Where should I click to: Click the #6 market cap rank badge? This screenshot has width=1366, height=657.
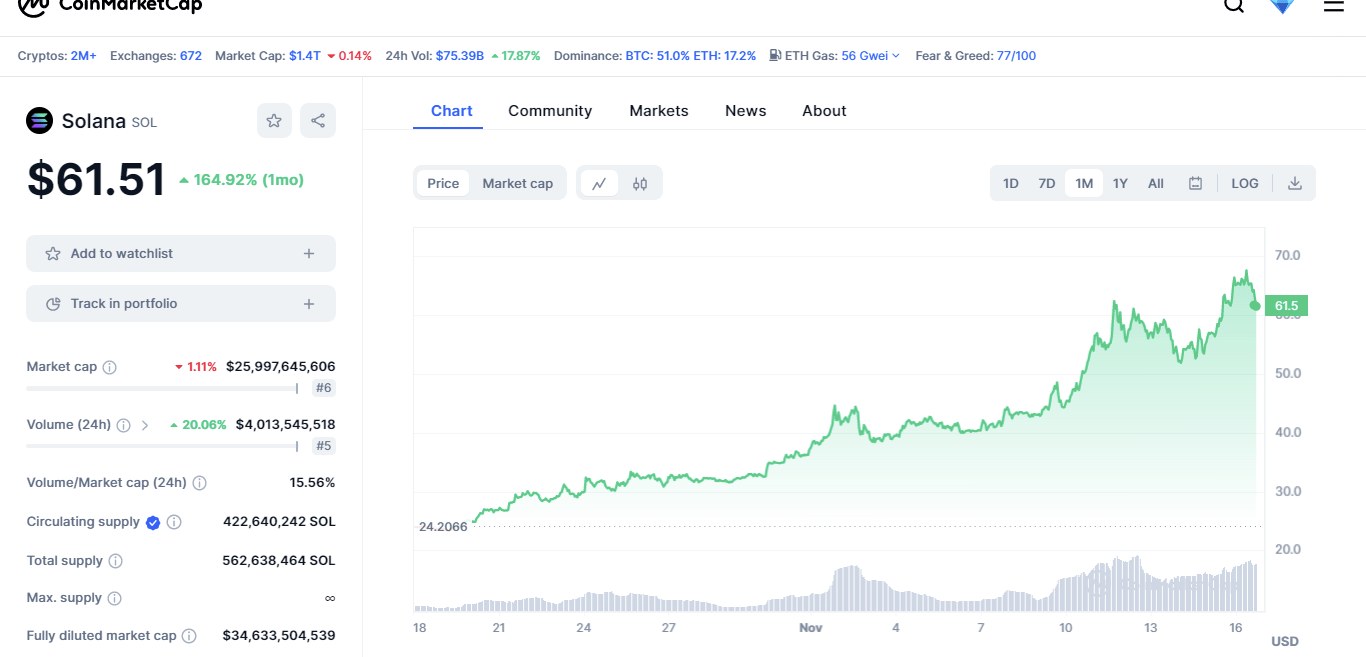(323, 388)
